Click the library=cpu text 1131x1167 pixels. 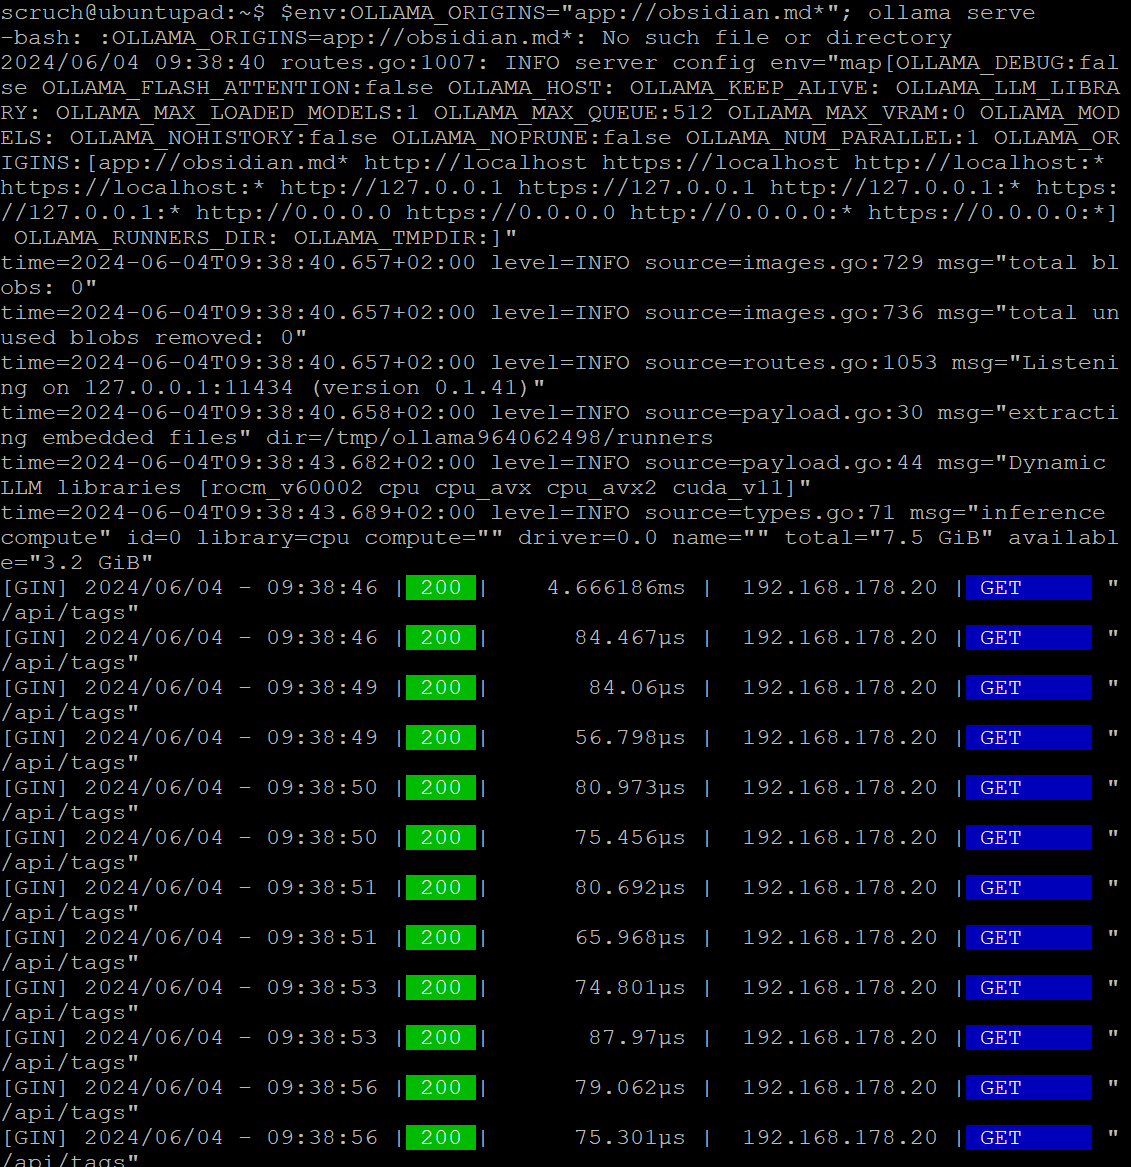273,538
